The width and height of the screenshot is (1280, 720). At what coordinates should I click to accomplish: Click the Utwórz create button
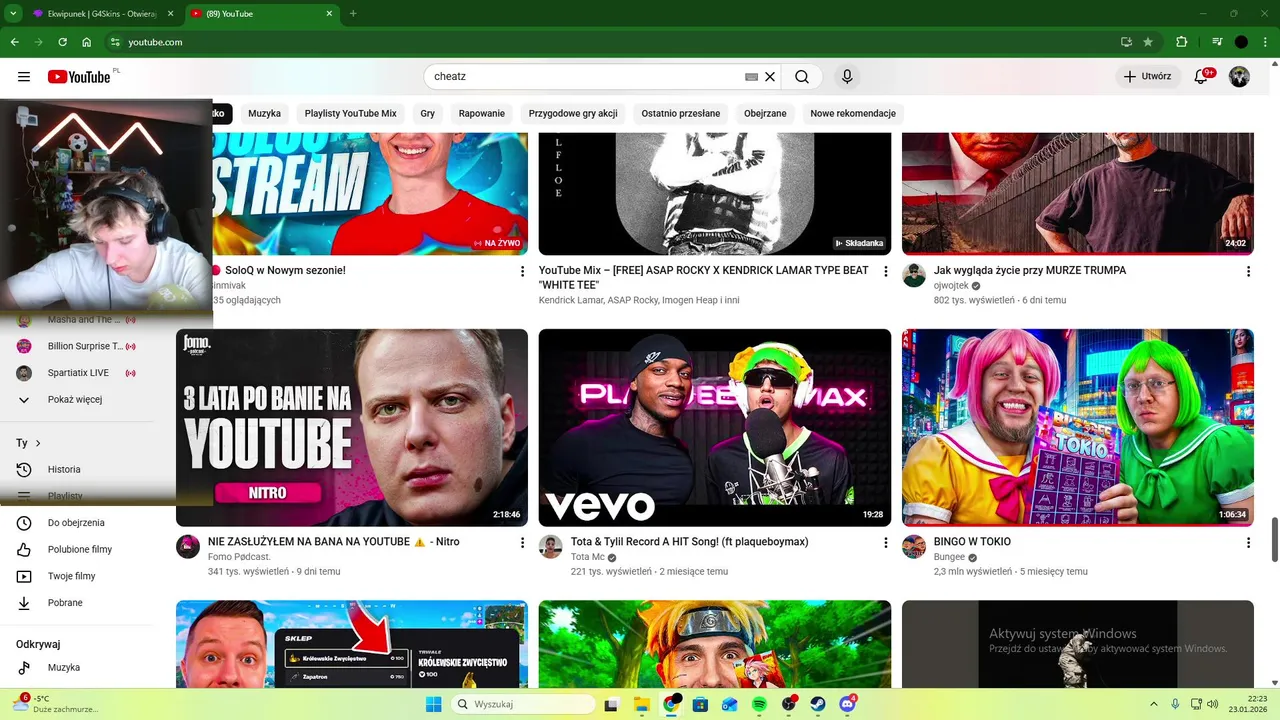[1148, 77]
